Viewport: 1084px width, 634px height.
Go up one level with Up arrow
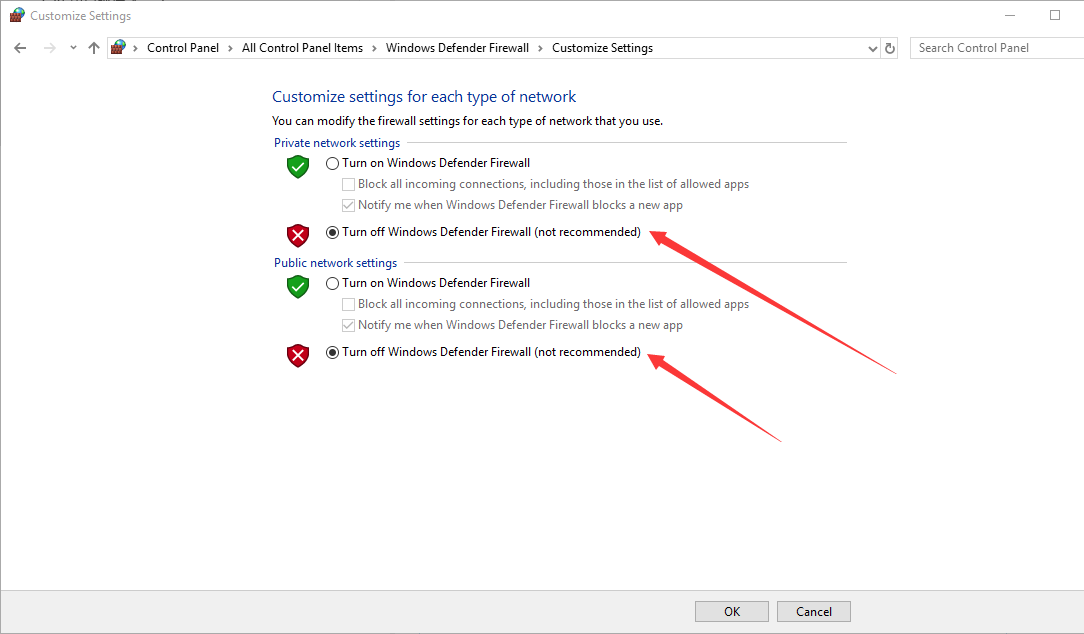93,48
